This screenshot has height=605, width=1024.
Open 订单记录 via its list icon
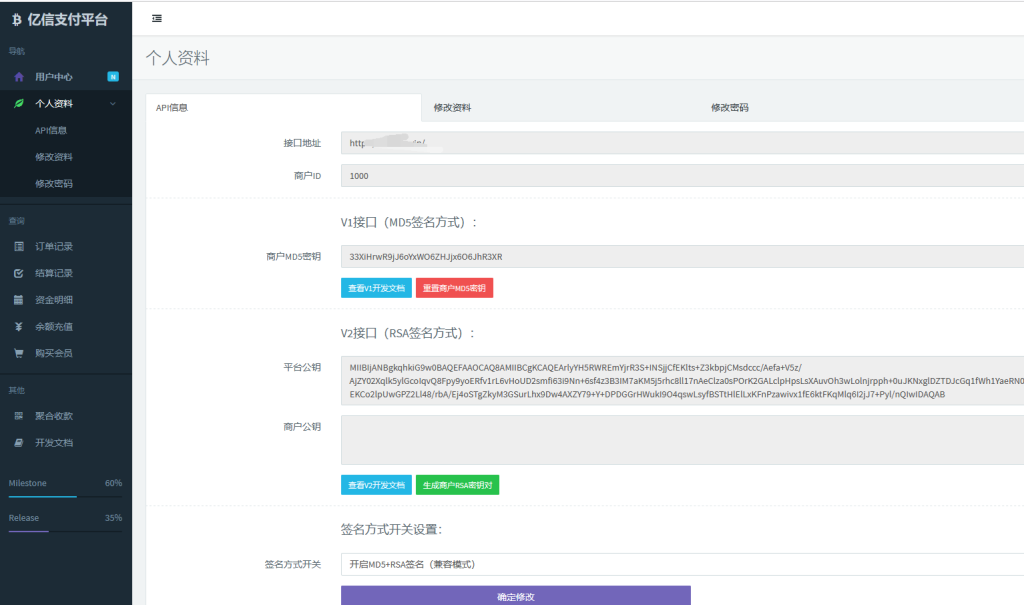point(18,246)
